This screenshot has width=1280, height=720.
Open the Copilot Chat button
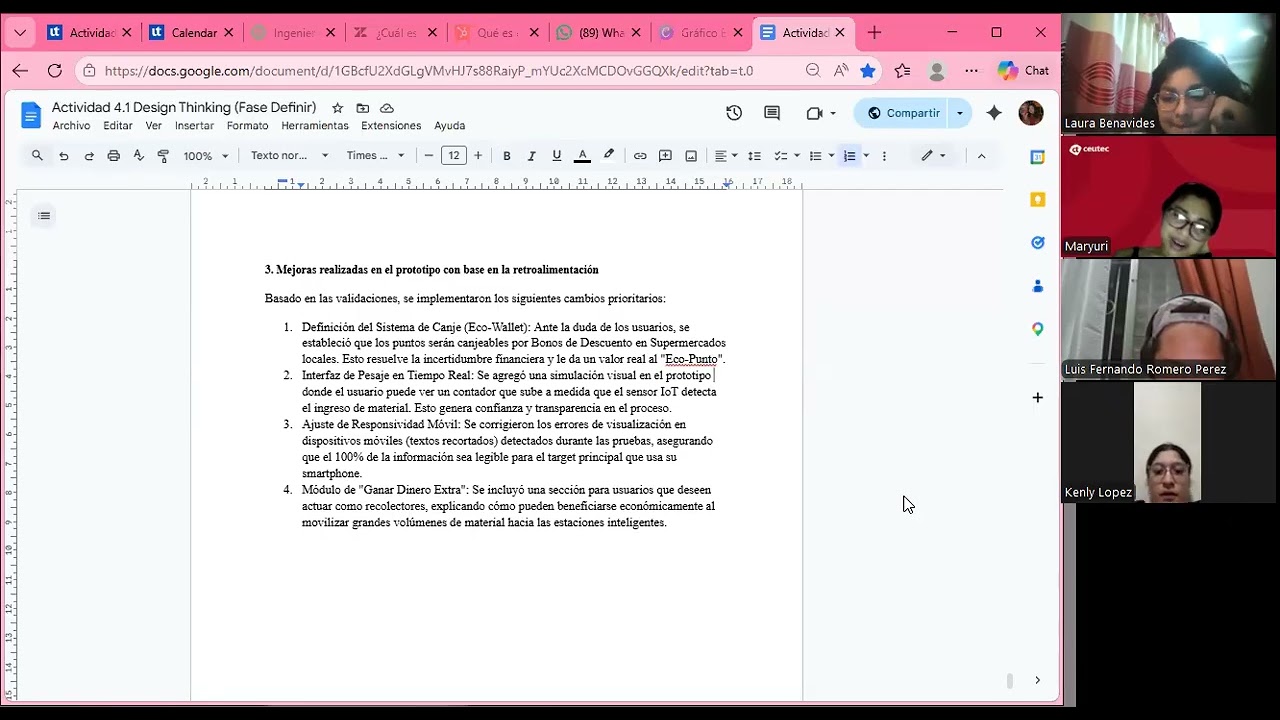[x=1024, y=71]
